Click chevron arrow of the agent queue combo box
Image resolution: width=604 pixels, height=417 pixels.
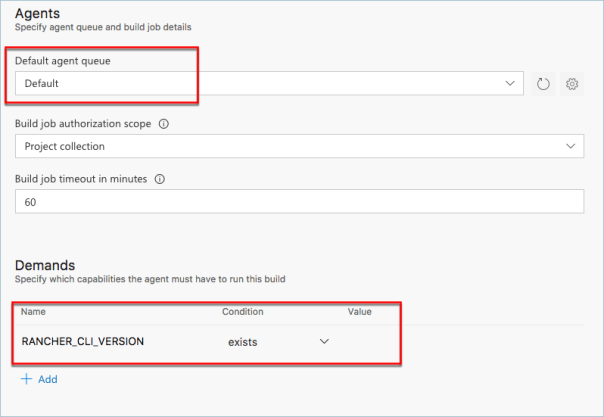511,83
